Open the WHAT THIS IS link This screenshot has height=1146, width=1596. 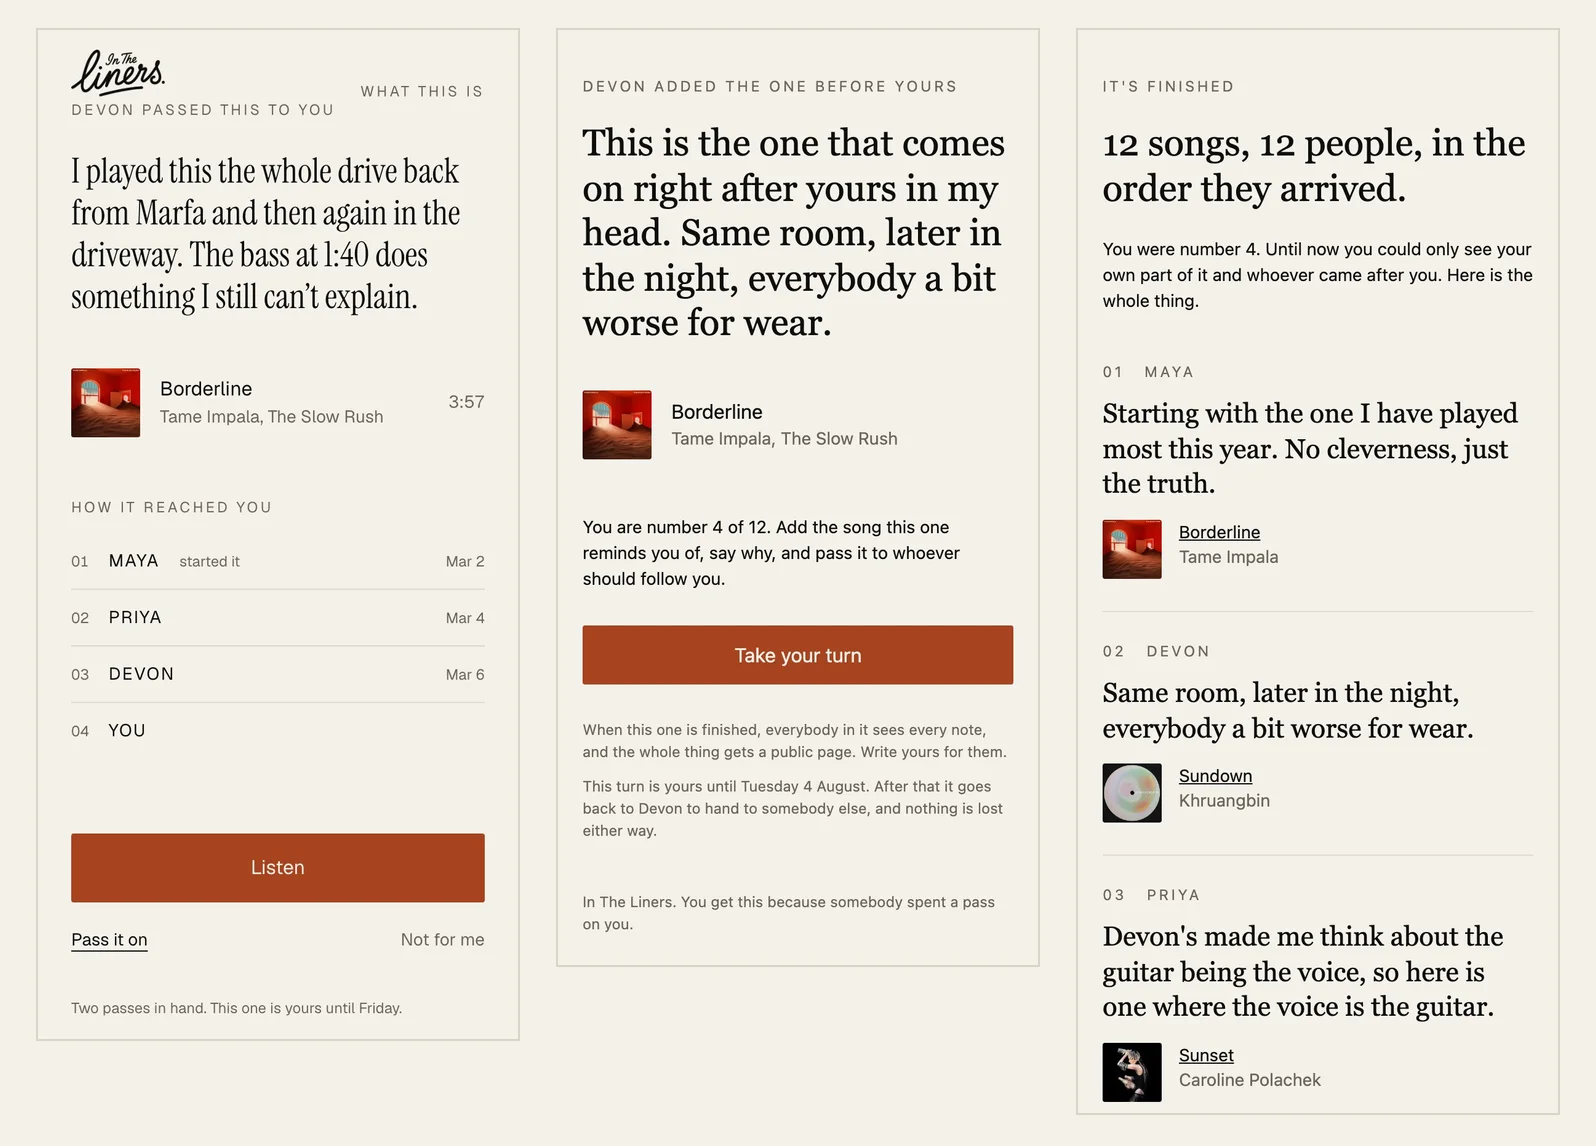(x=422, y=91)
